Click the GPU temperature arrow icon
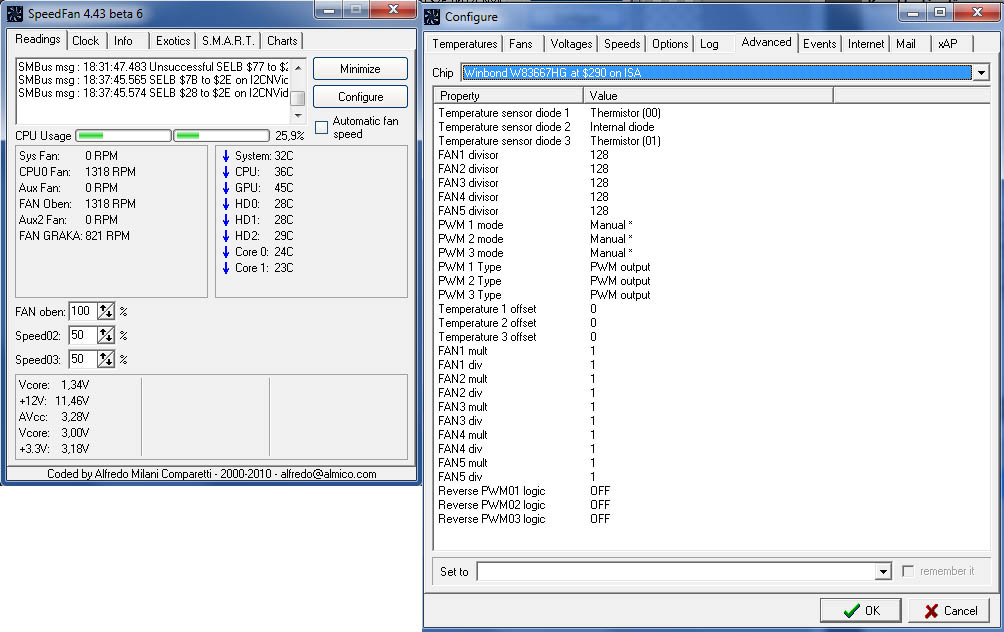Image resolution: width=1004 pixels, height=632 pixels. pyautogui.click(x=225, y=188)
